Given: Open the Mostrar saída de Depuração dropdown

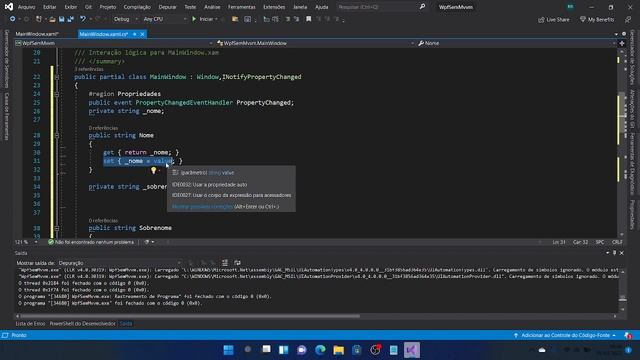Looking at the screenshot, I should (120, 263).
